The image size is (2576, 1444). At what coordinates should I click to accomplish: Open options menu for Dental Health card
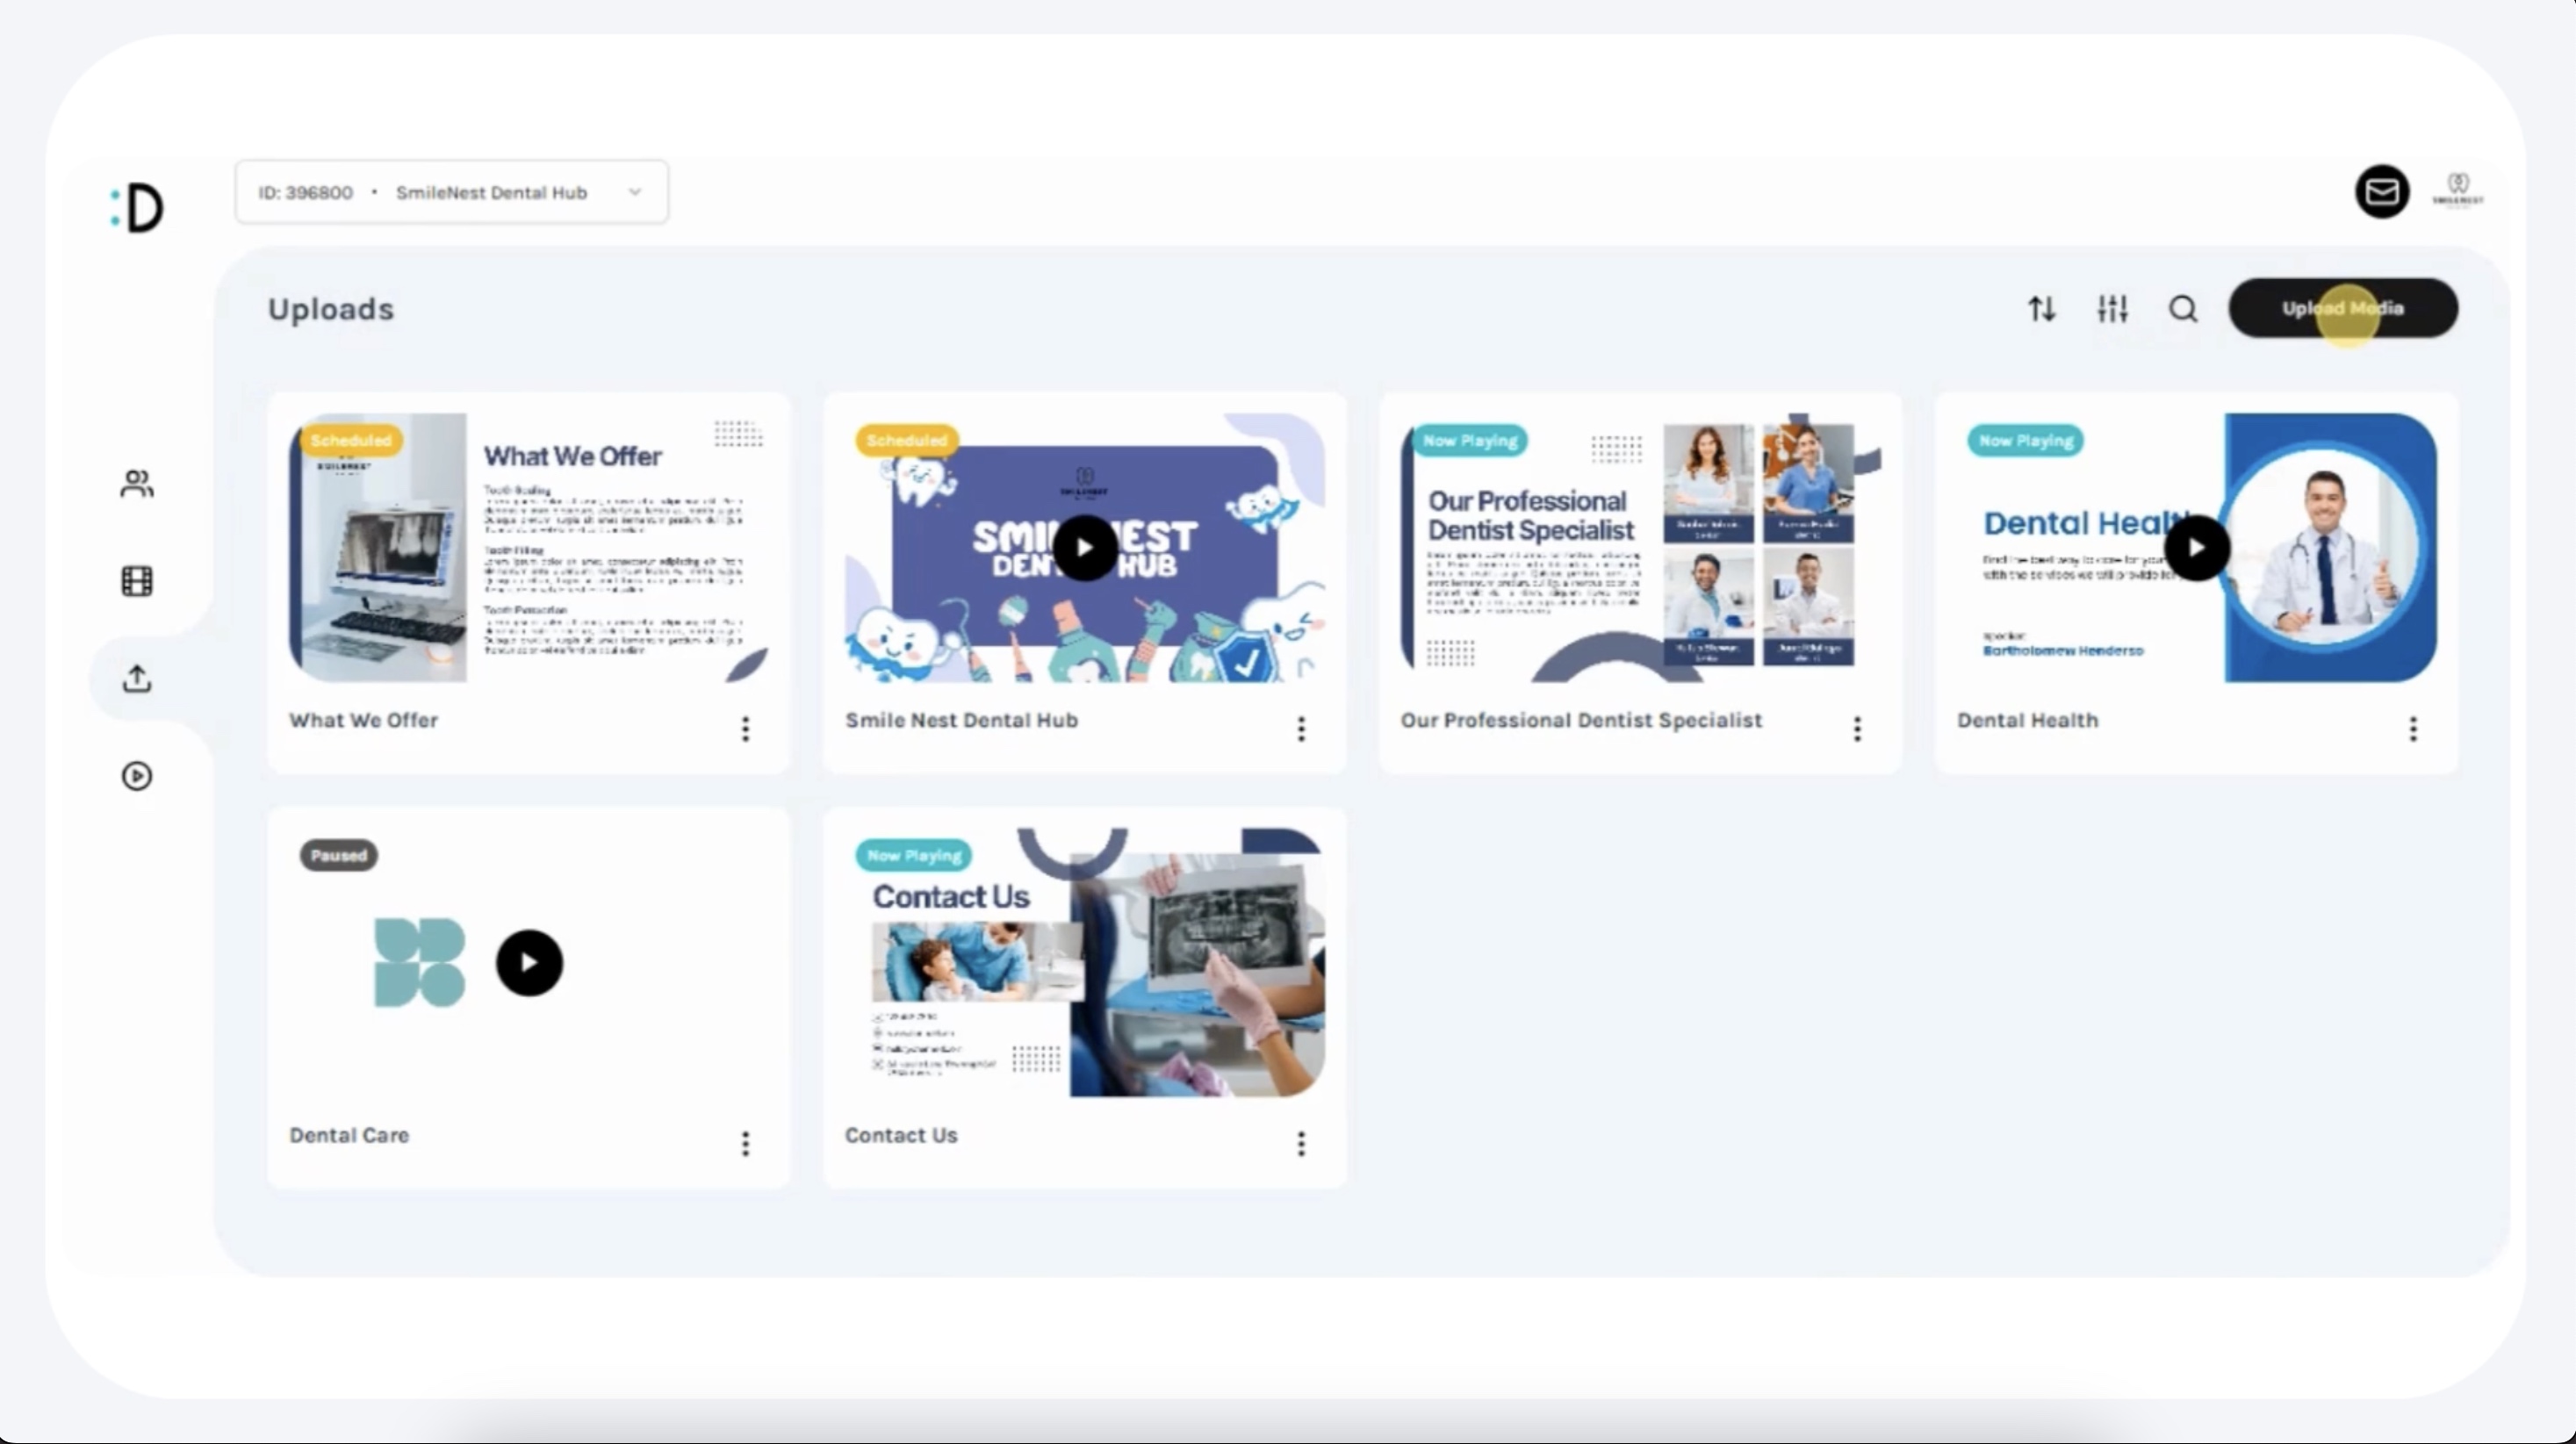[2413, 729]
